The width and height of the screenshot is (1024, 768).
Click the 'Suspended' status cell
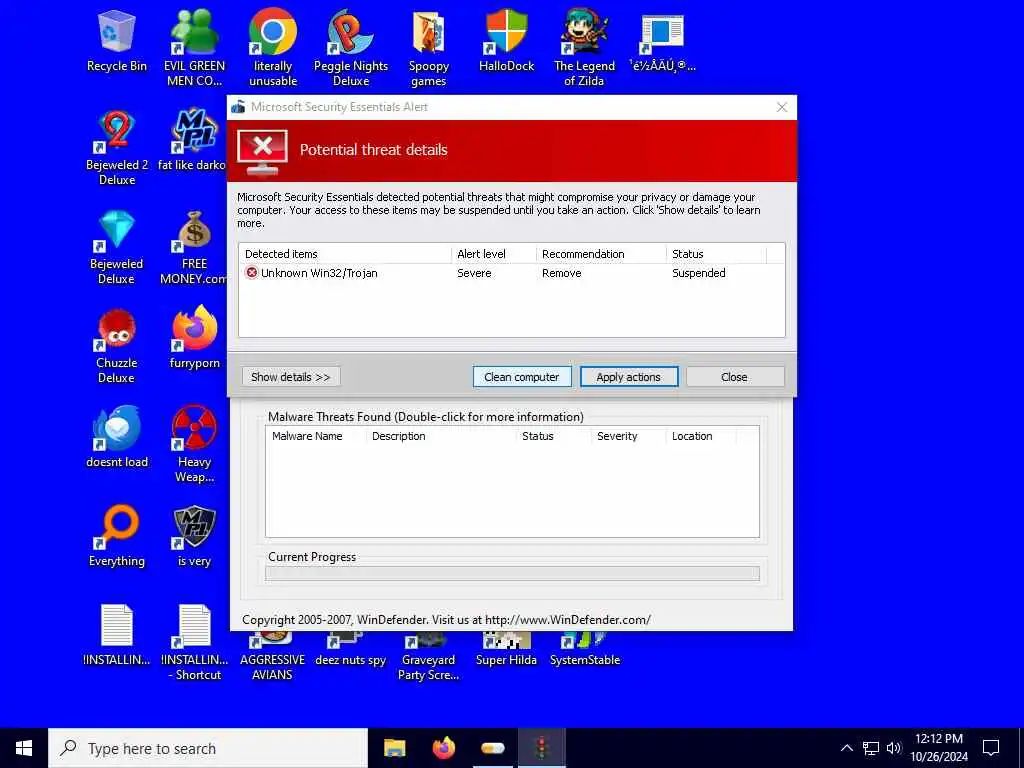point(699,273)
